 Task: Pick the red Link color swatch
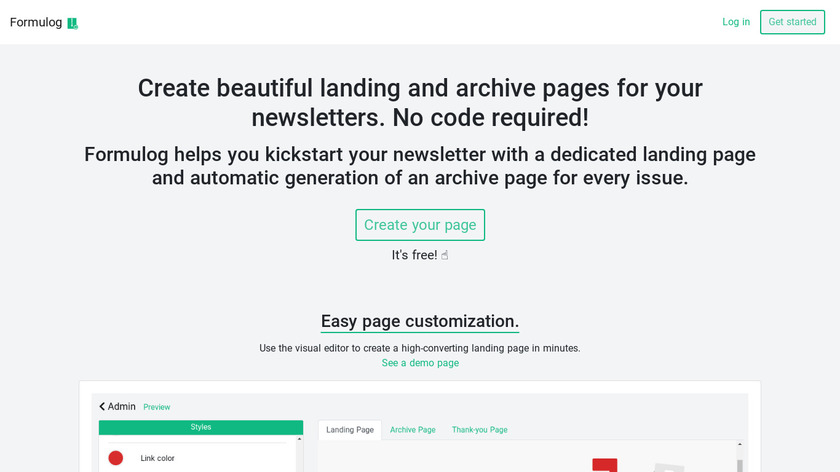(116, 458)
